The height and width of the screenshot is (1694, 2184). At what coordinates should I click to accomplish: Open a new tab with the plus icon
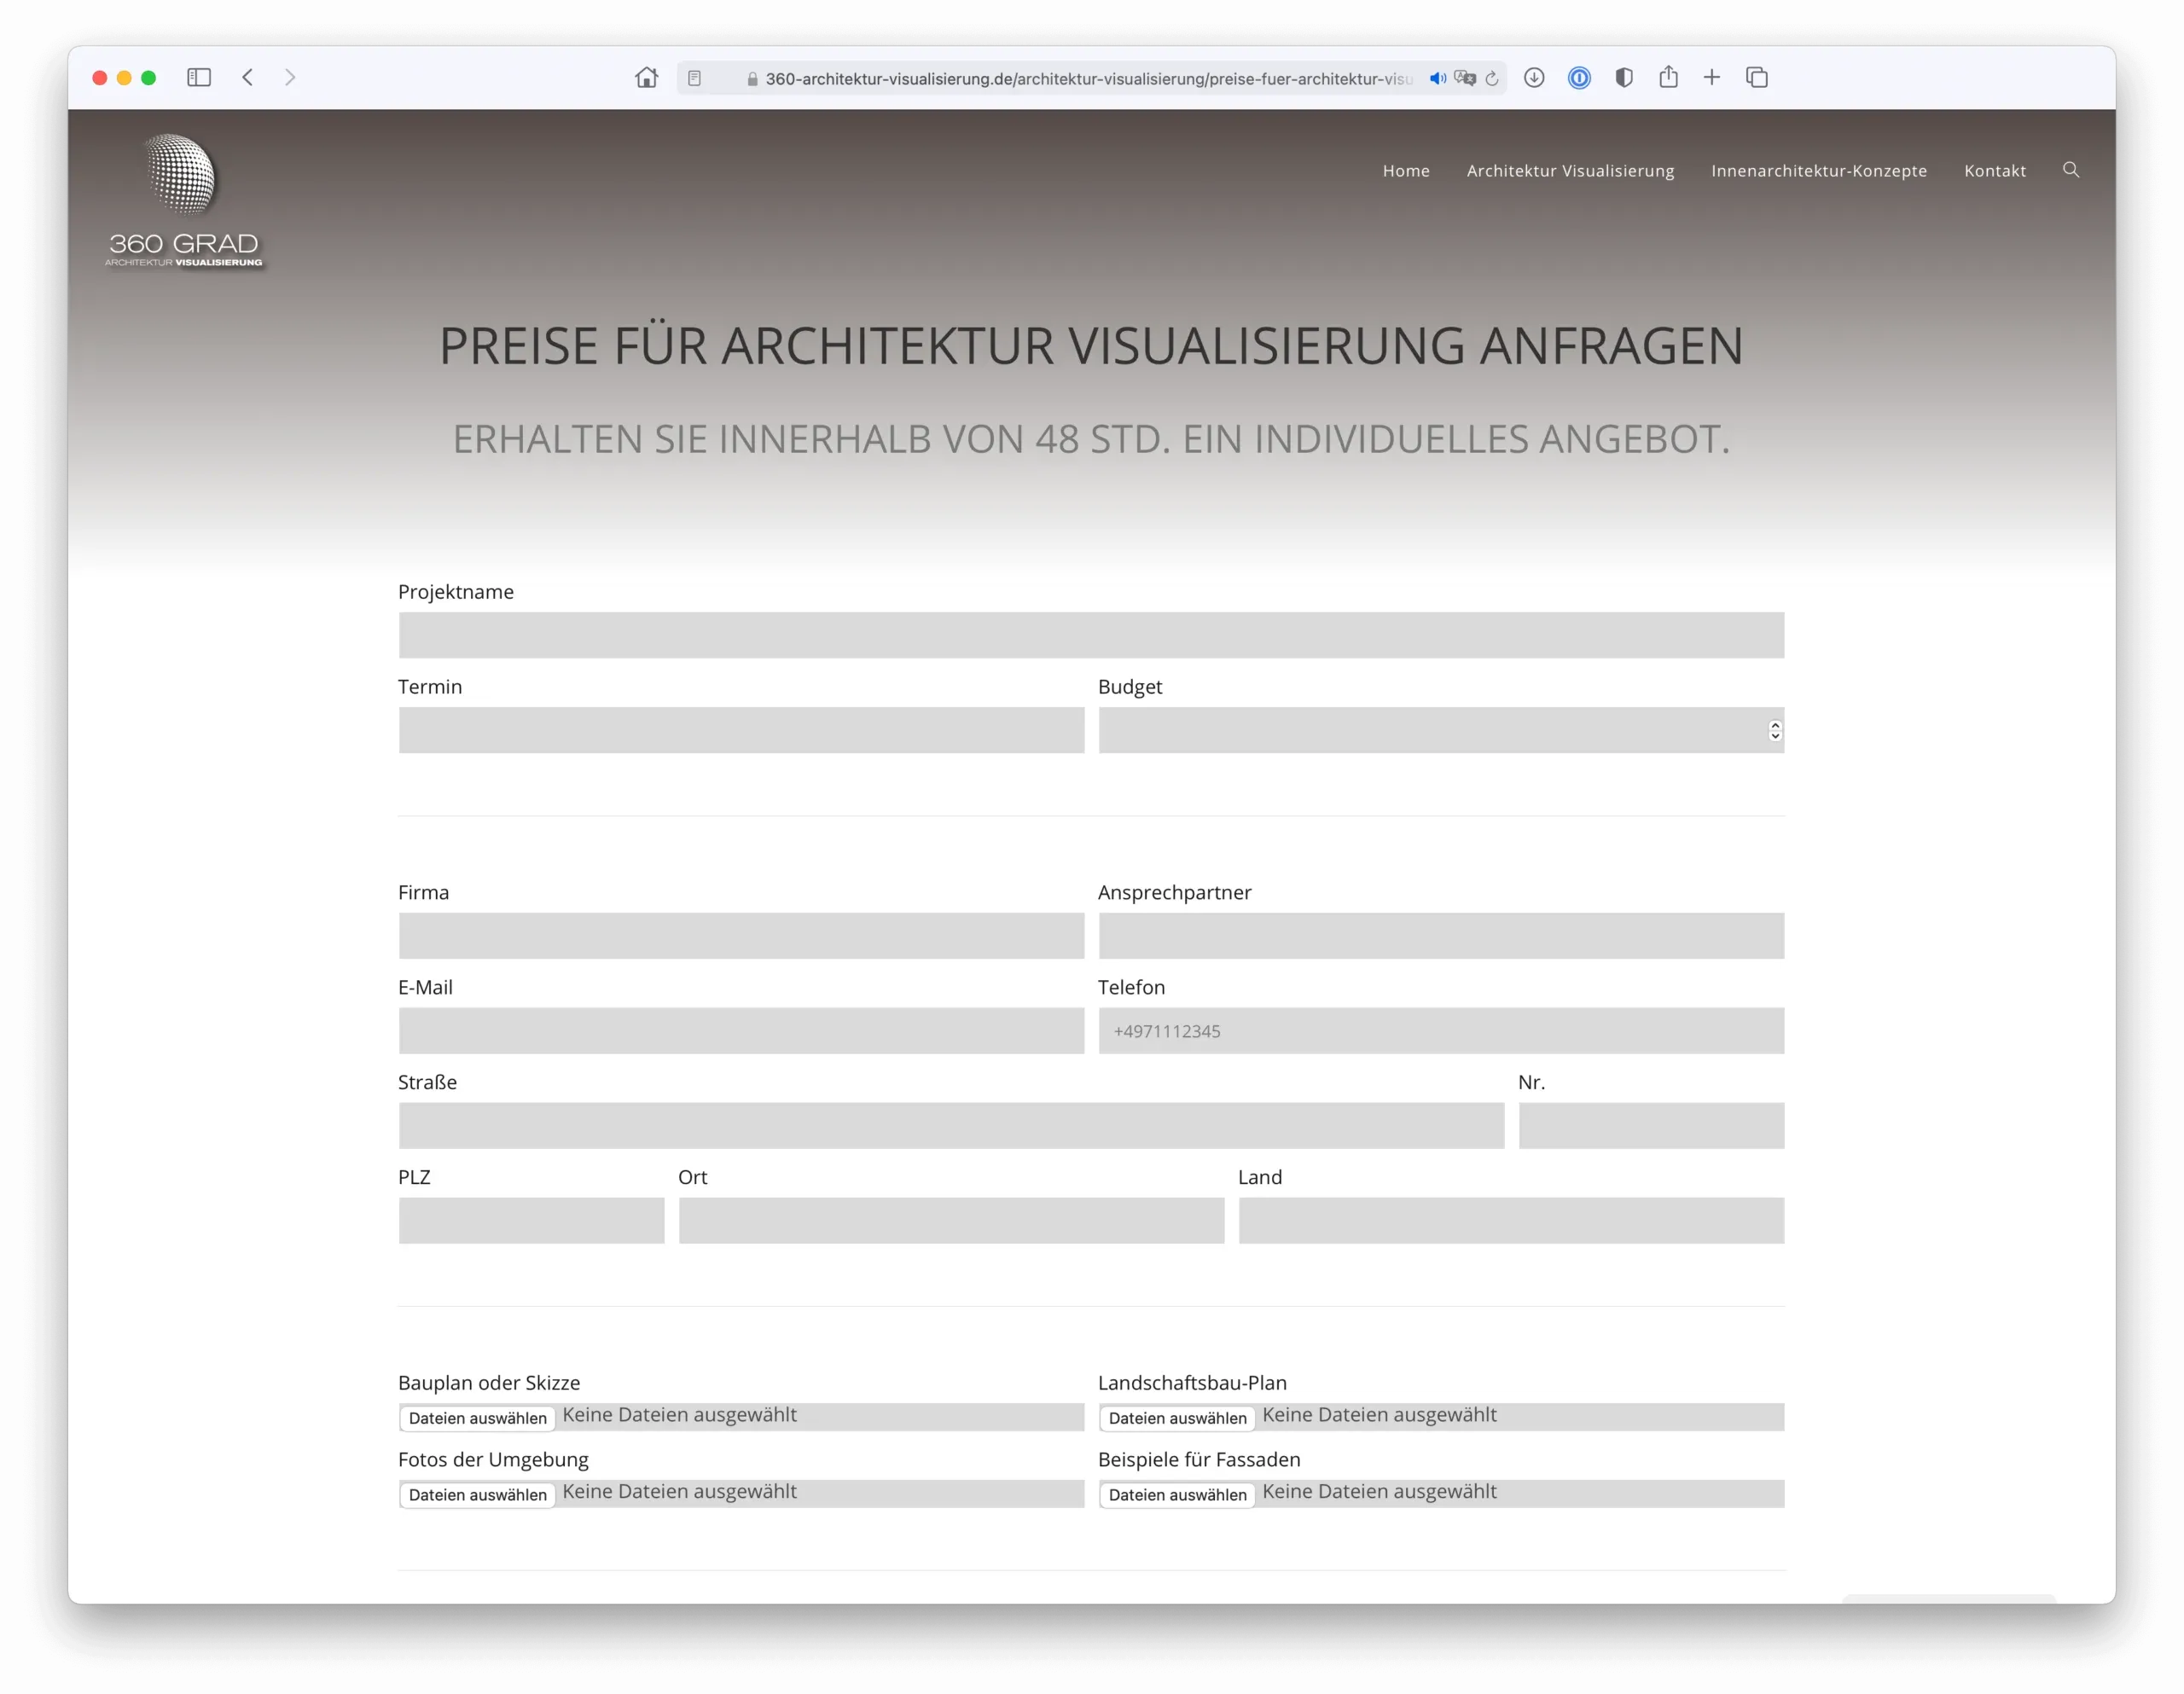click(x=1712, y=78)
